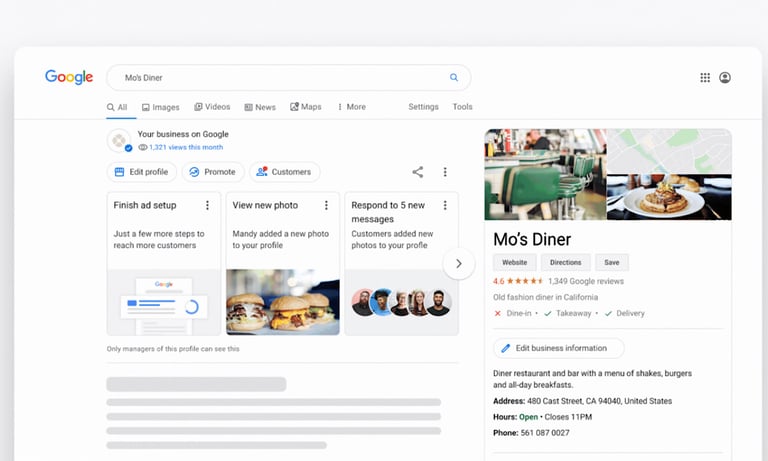
Task: Click the storefront icon in Edit profile
Action: (119, 172)
